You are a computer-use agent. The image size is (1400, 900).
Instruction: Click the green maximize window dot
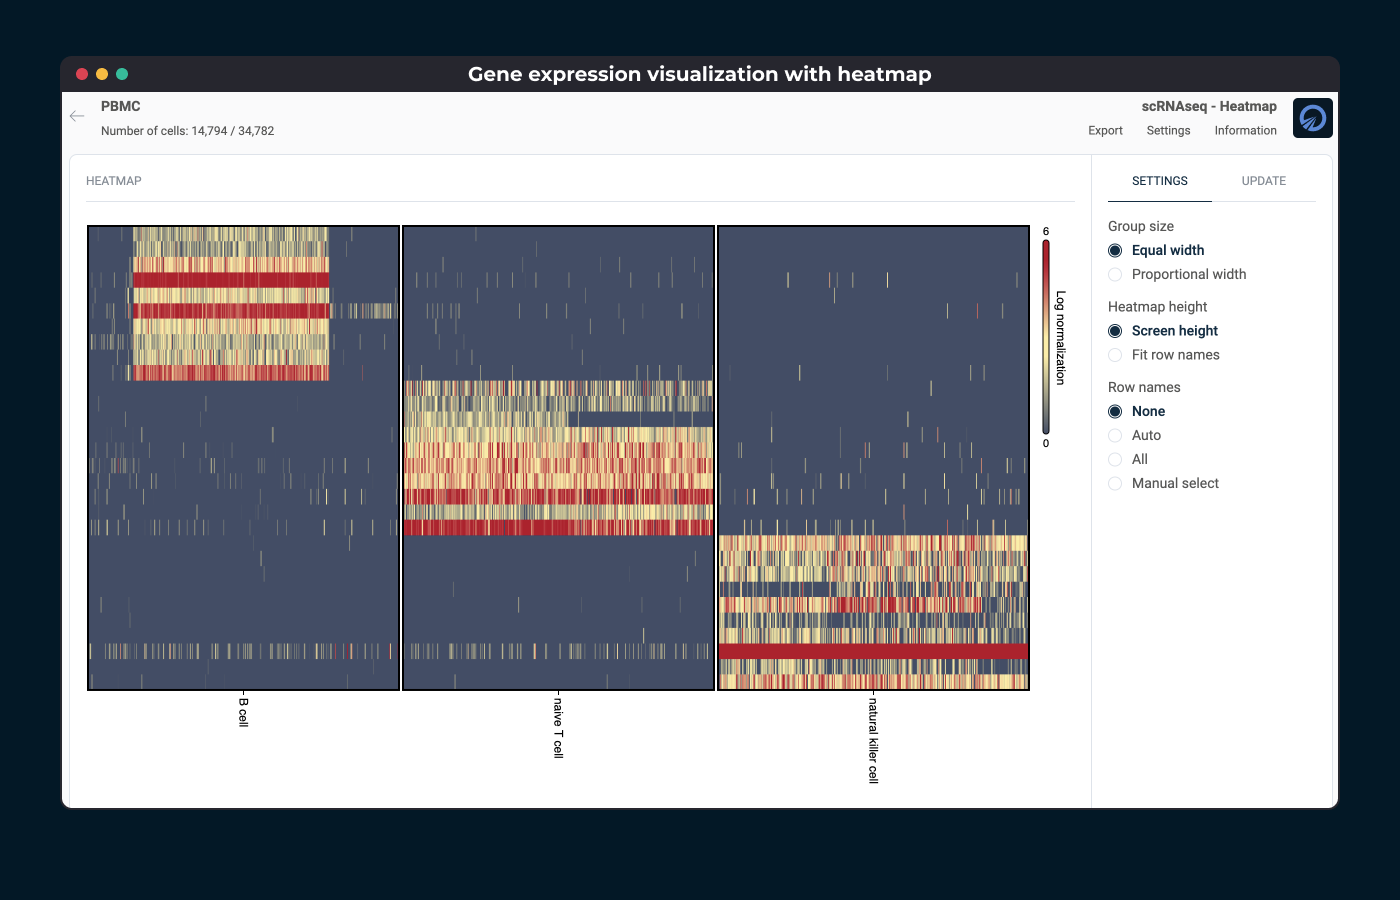click(x=122, y=74)
